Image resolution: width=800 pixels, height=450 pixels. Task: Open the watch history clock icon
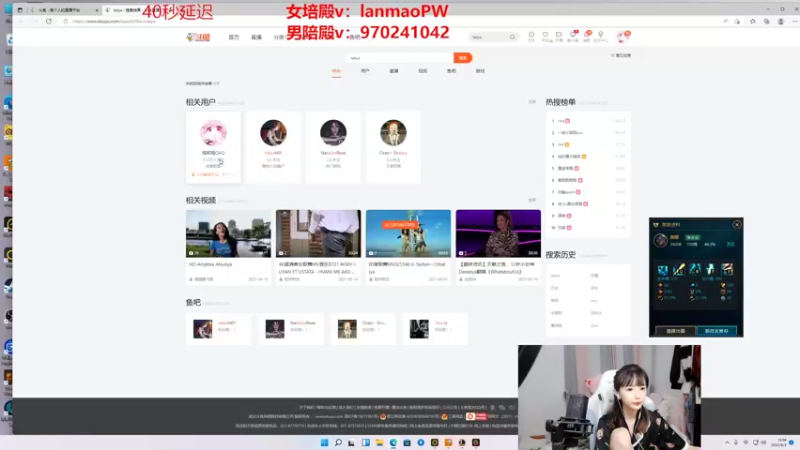(x=531, y=36)
